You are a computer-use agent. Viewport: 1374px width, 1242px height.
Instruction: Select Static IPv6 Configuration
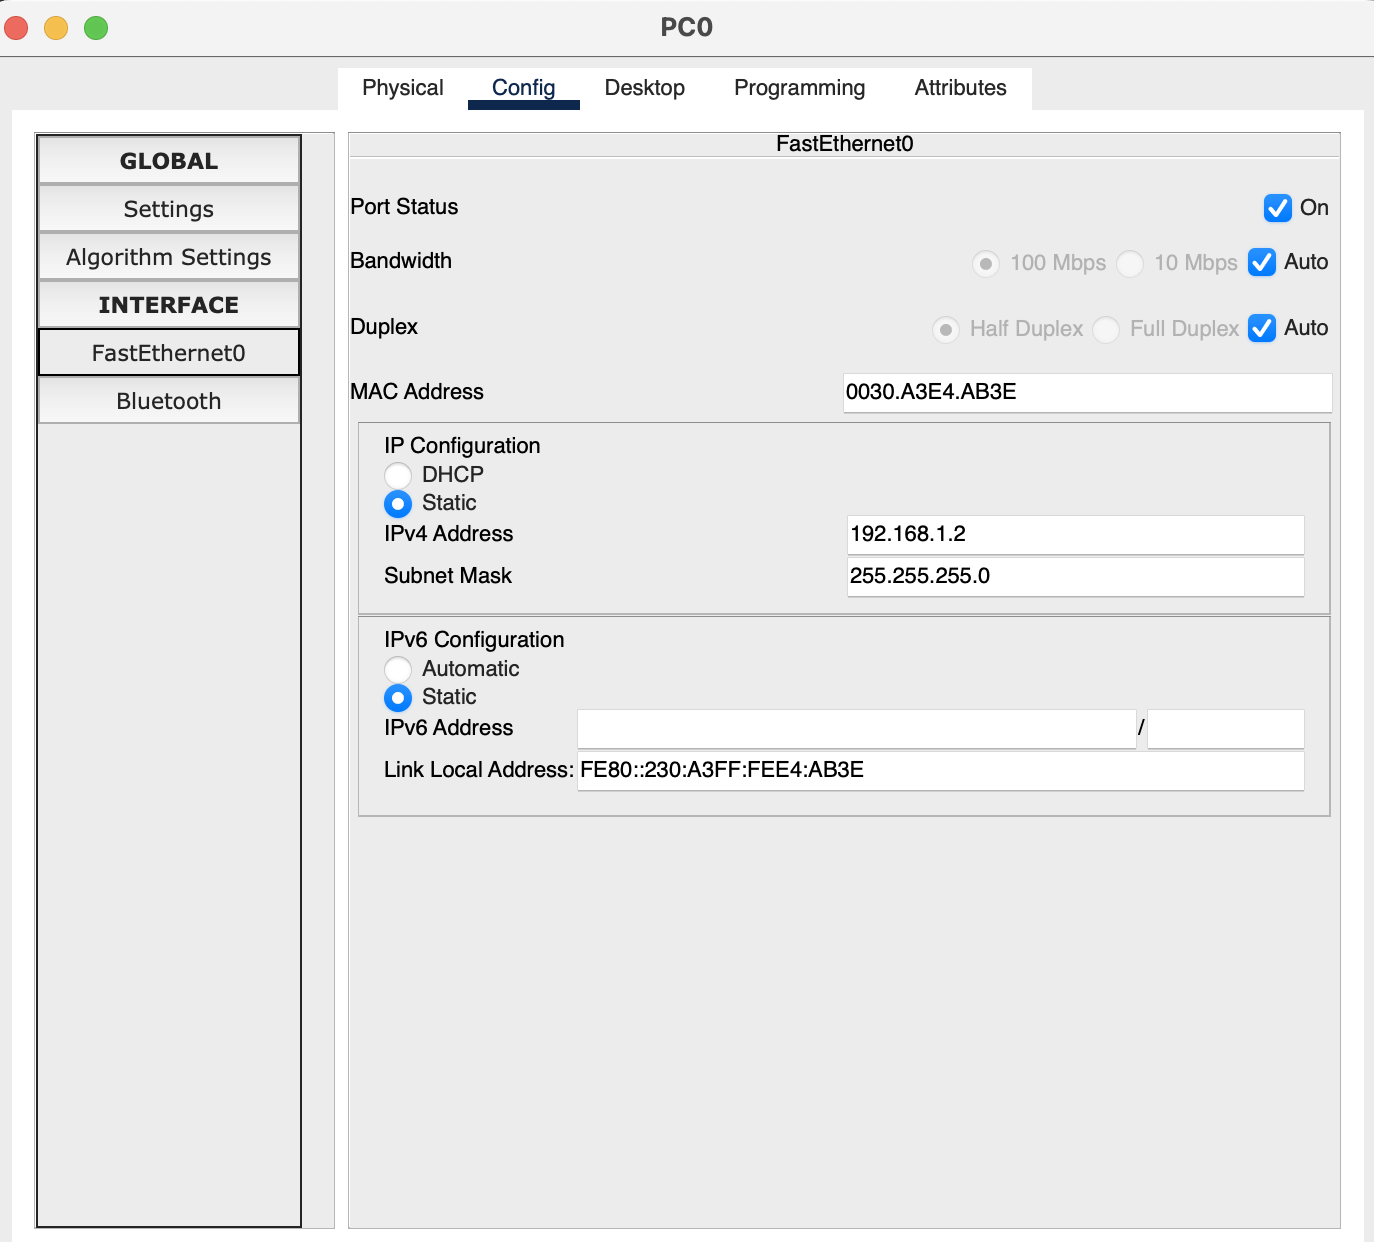tap(398, 697)
